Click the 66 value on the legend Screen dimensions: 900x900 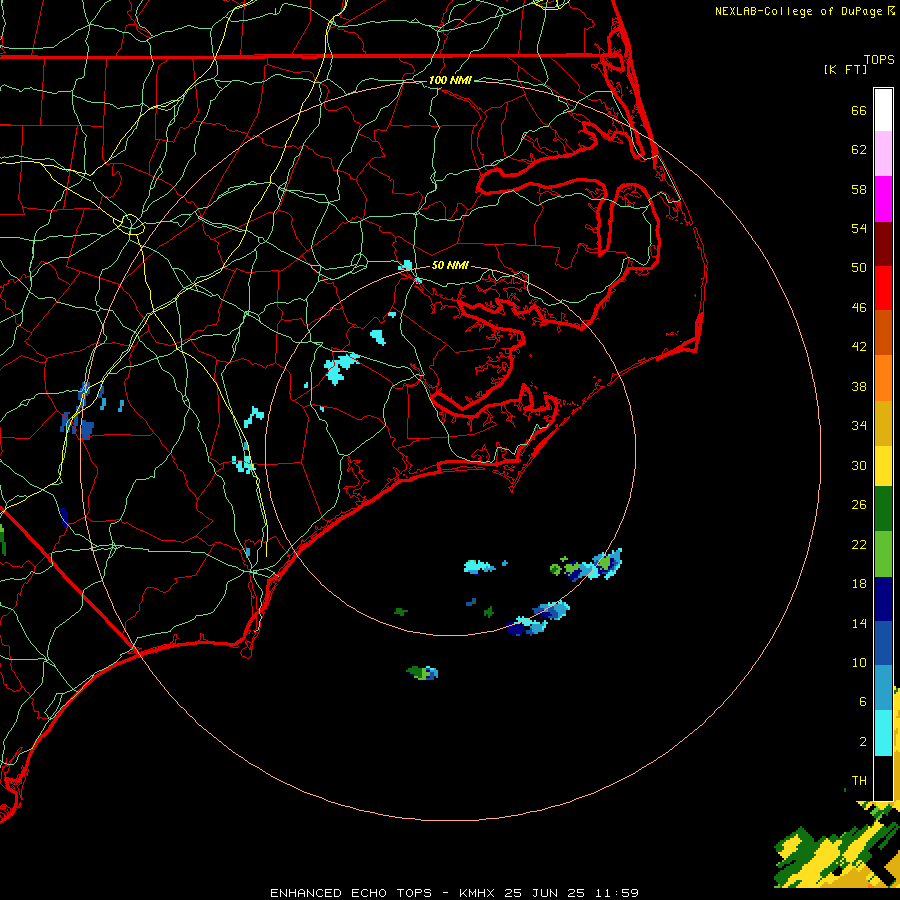[x=859, y=110]
